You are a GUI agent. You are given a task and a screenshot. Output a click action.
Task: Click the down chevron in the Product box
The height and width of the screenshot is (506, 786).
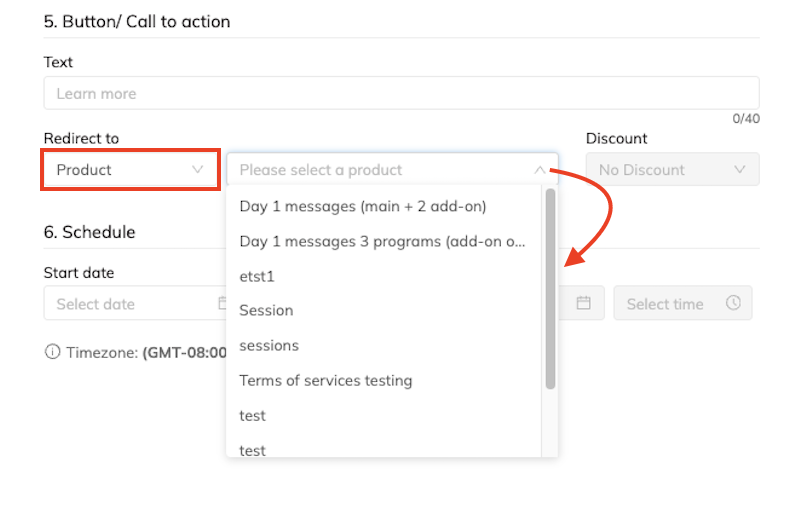coord(198,170)
